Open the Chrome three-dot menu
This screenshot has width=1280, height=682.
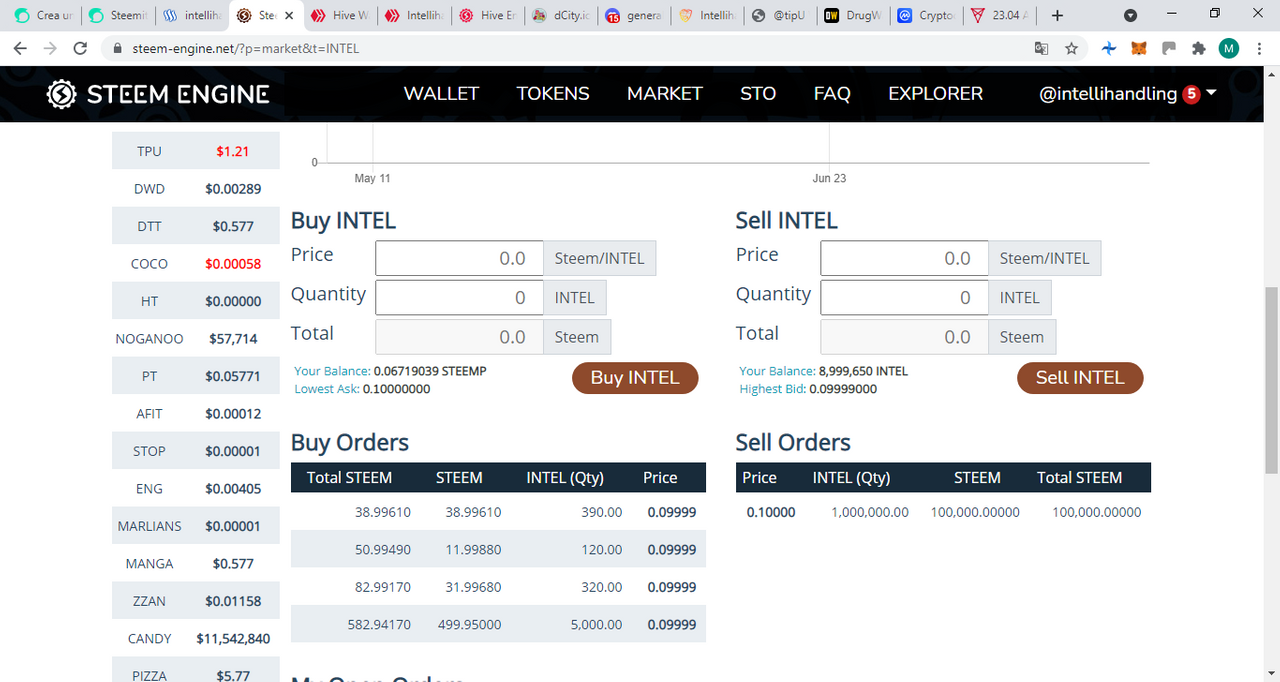click(x=1259, y=48)
